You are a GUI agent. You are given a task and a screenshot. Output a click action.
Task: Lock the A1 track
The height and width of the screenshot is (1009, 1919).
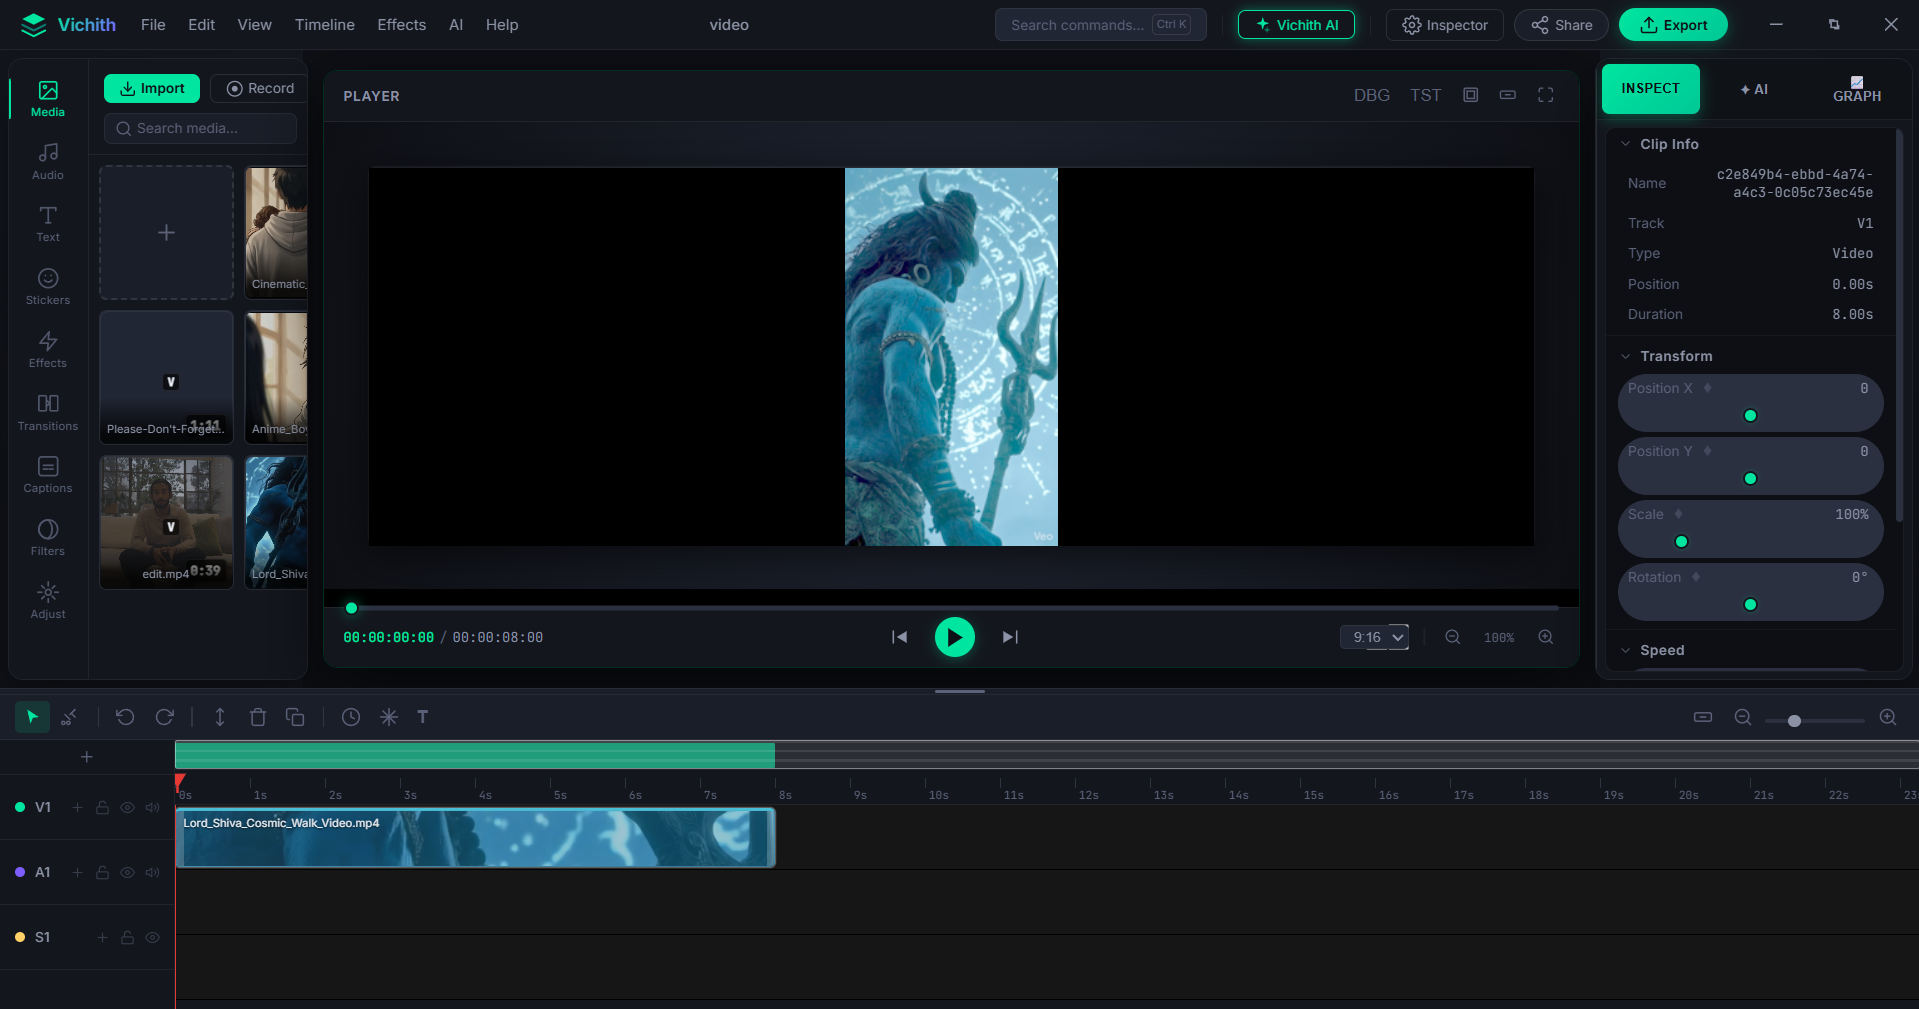coord(102,872)
